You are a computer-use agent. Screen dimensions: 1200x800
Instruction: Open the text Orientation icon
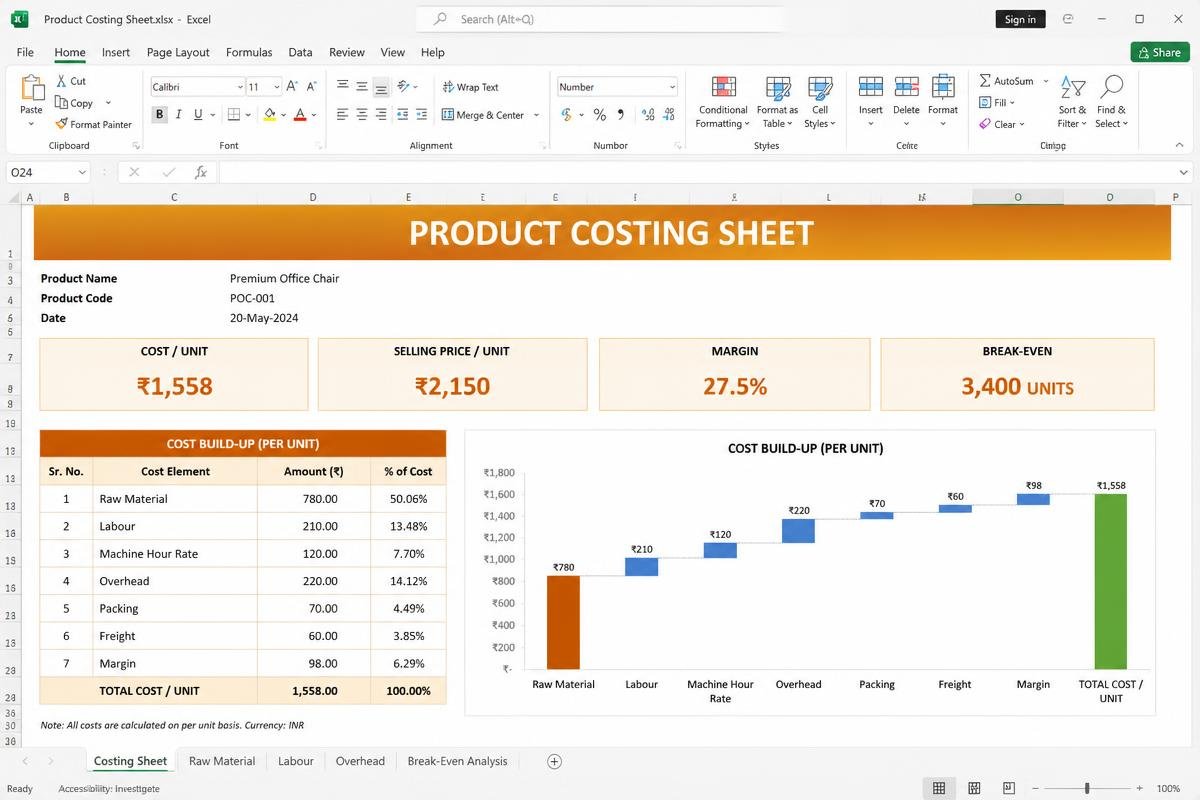pyautogui.click(x=403, y=87)
